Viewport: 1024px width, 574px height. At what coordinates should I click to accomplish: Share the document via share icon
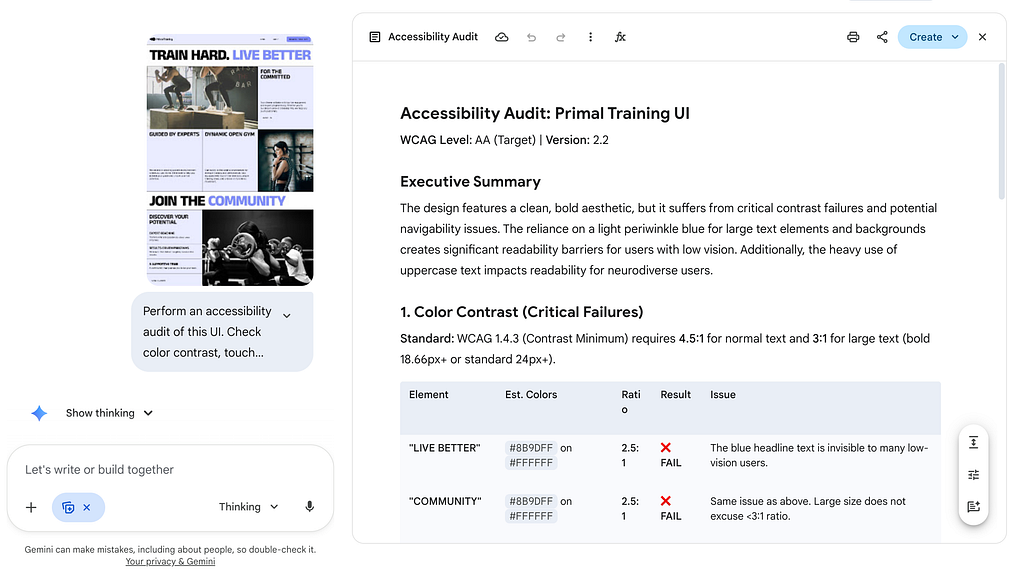coord(882,37)
